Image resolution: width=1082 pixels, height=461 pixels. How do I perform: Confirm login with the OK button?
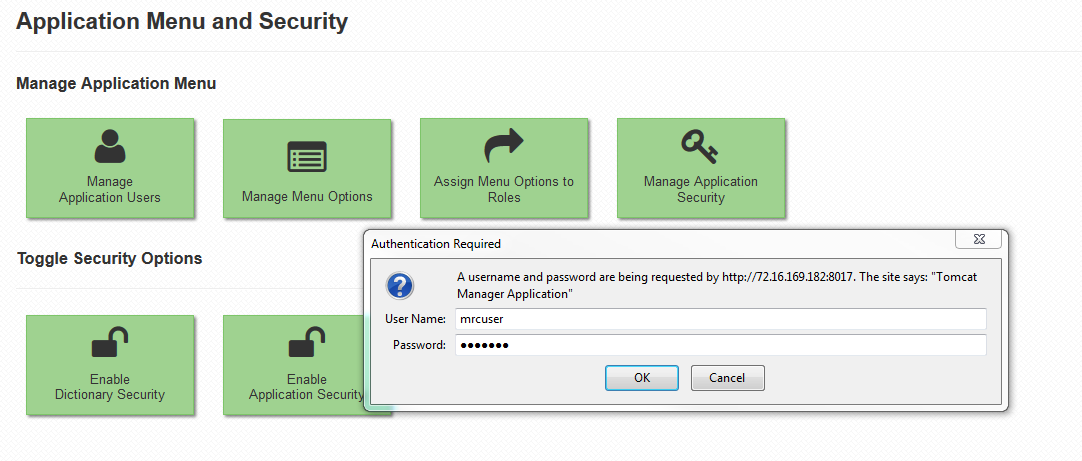point(642,377)
